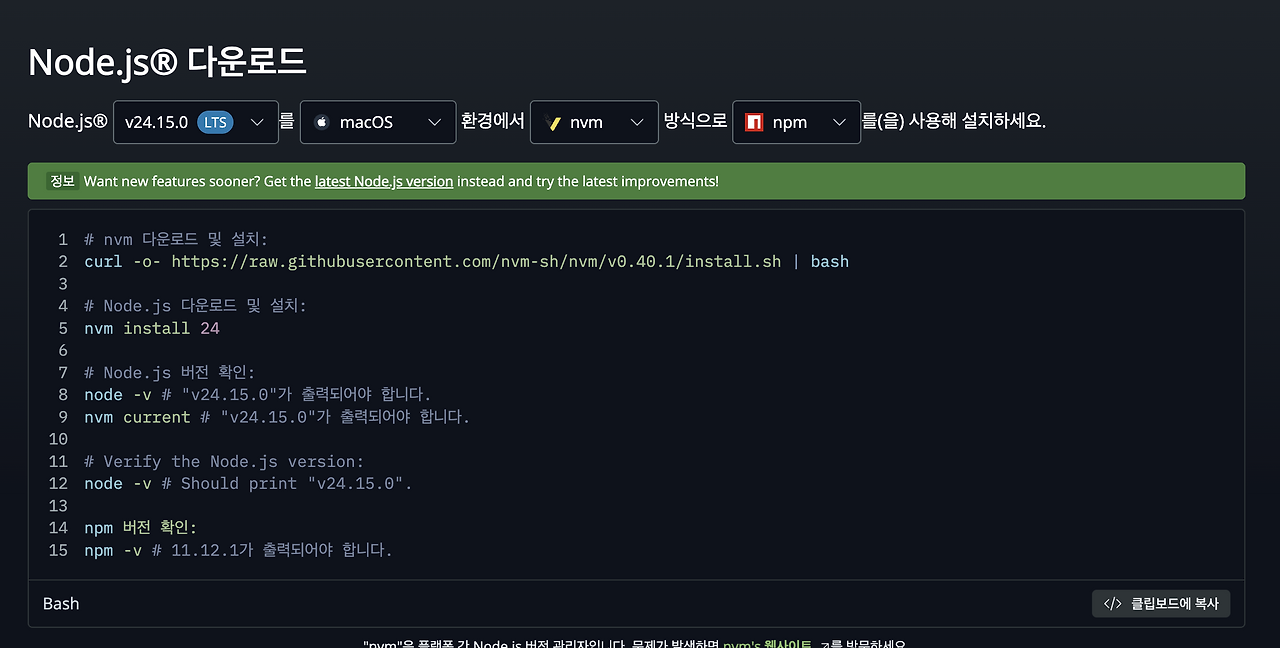Image resolution: width=1280 pixels, height=648 pixels.
Task: Click the Bash language label
Action: tap(61, 603)
